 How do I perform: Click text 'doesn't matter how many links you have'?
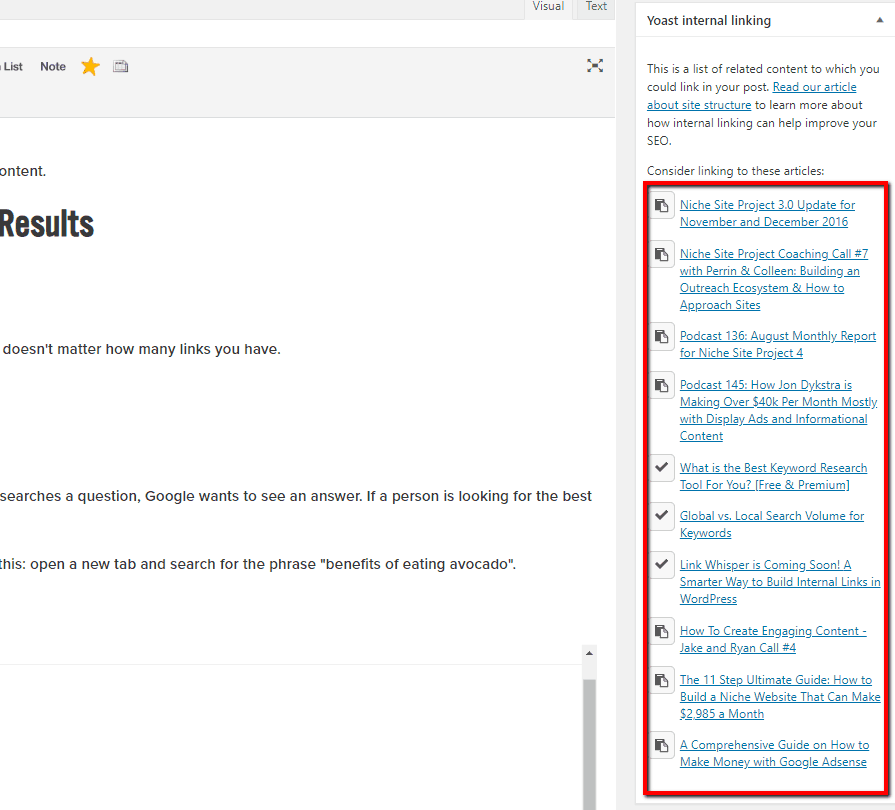click(142, 349)
